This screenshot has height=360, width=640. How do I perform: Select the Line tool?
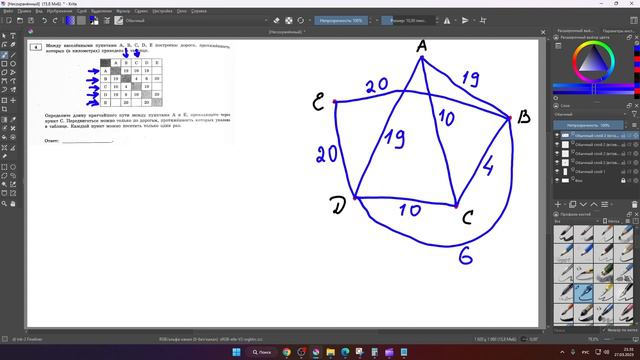coord(13,55)
